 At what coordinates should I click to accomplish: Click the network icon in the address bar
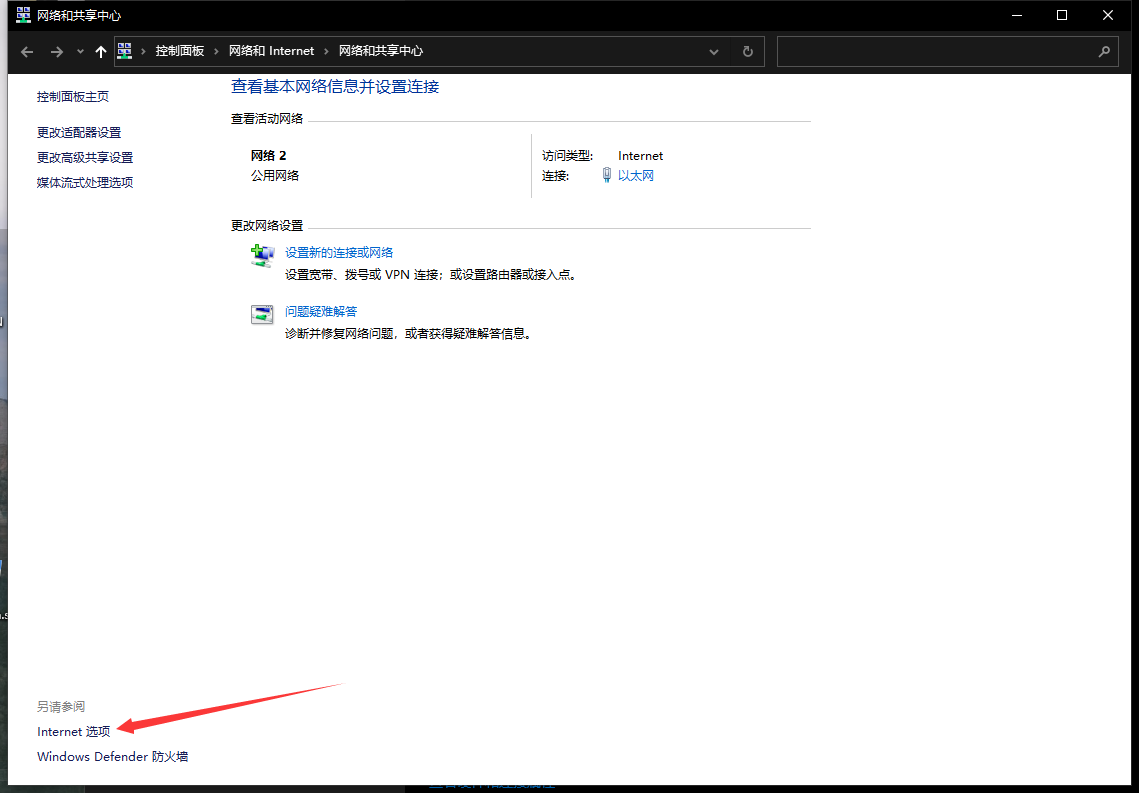coord(124,51)
